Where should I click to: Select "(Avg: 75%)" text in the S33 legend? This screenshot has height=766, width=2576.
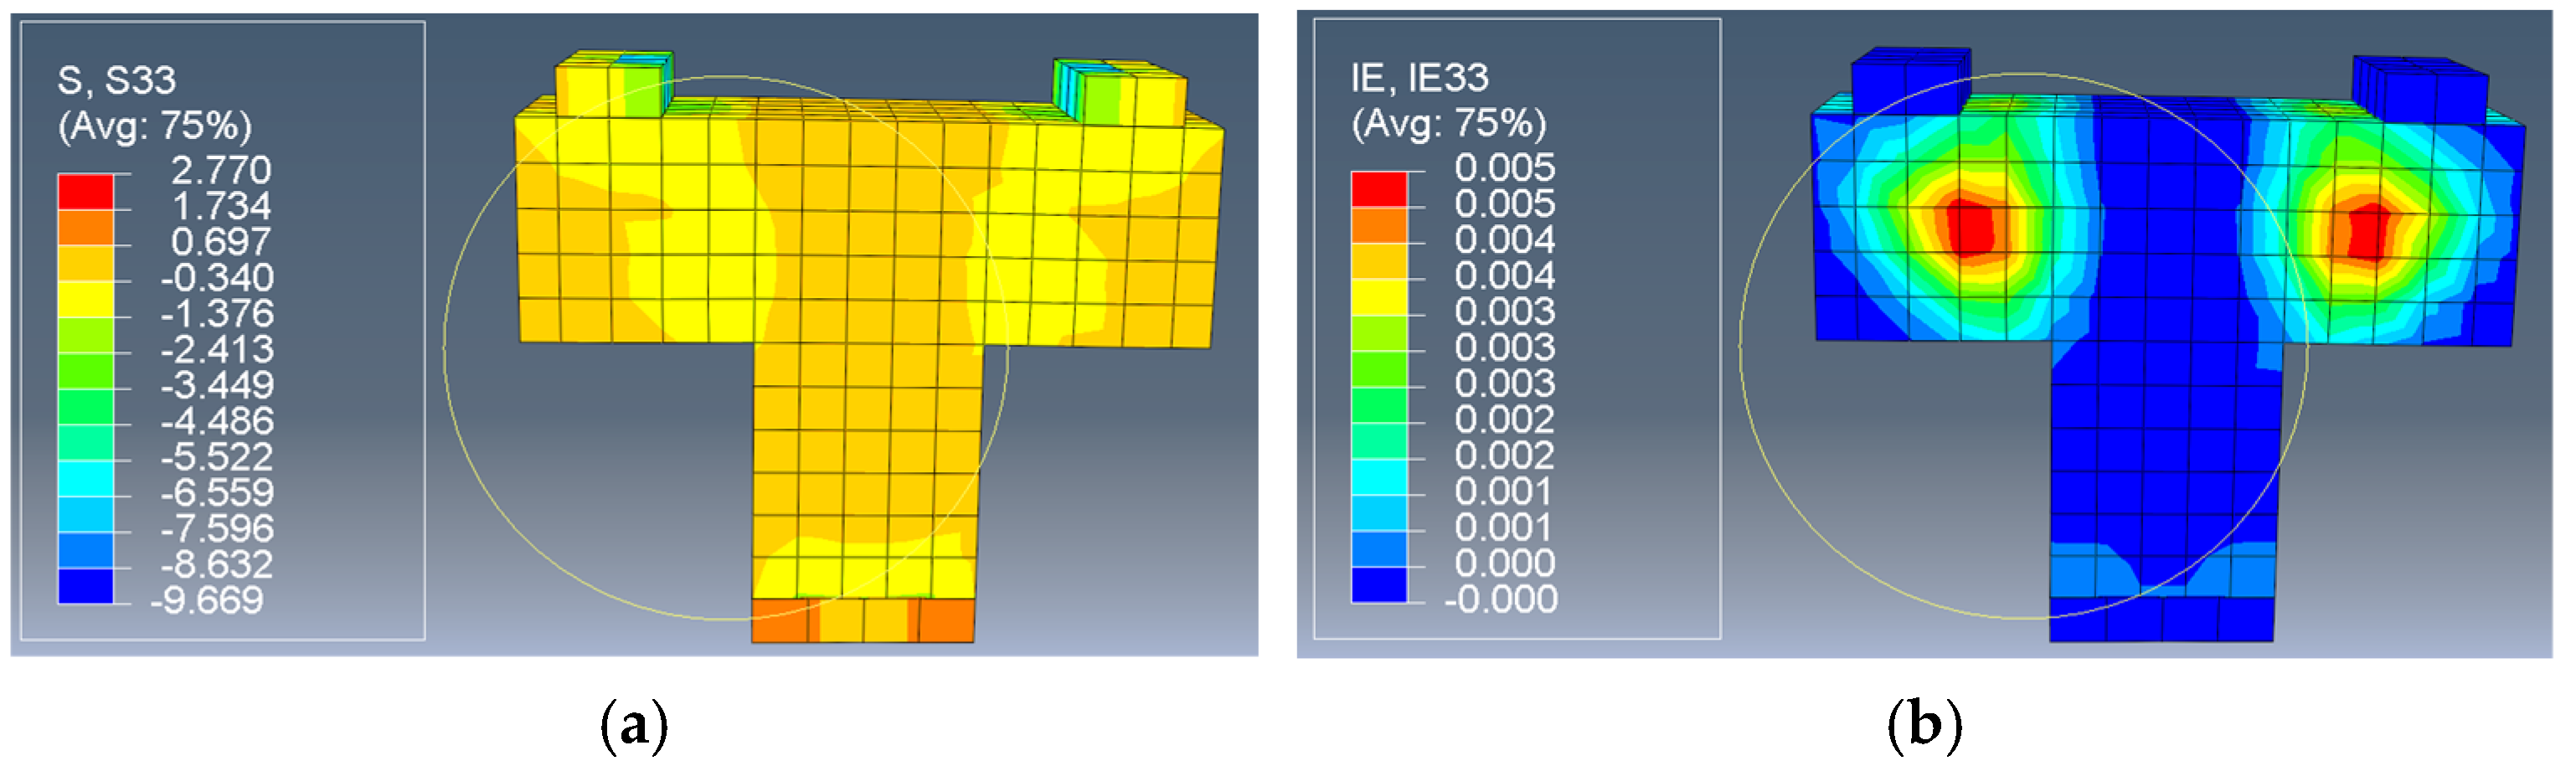click(x=155, y=126)
